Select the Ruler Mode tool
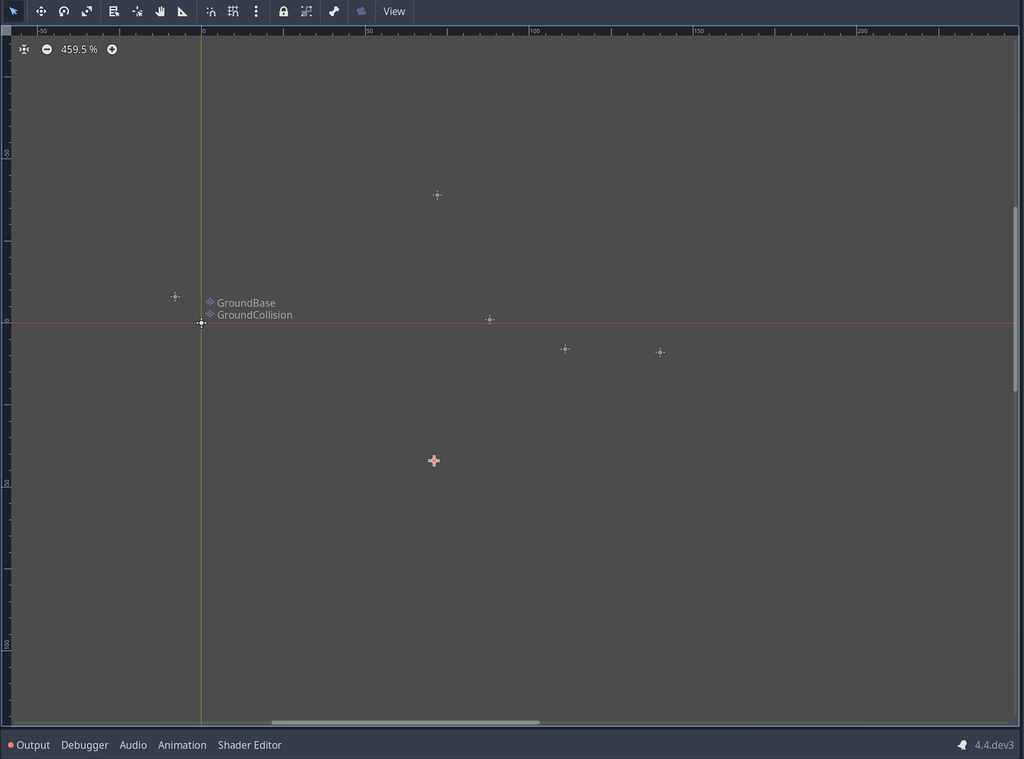This screenshot has width=1024, height=759. click(x=183, y=11)
